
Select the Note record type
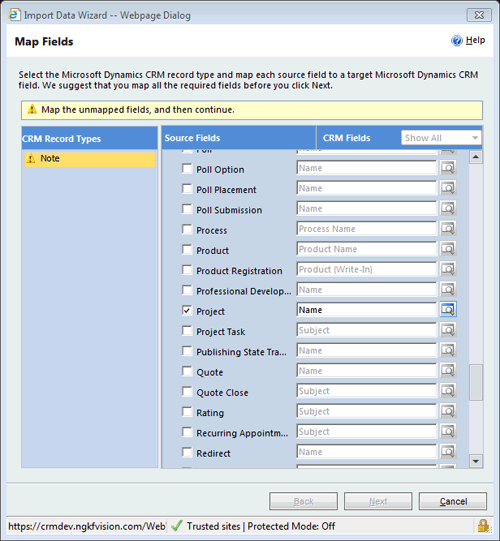pos(90,159)
